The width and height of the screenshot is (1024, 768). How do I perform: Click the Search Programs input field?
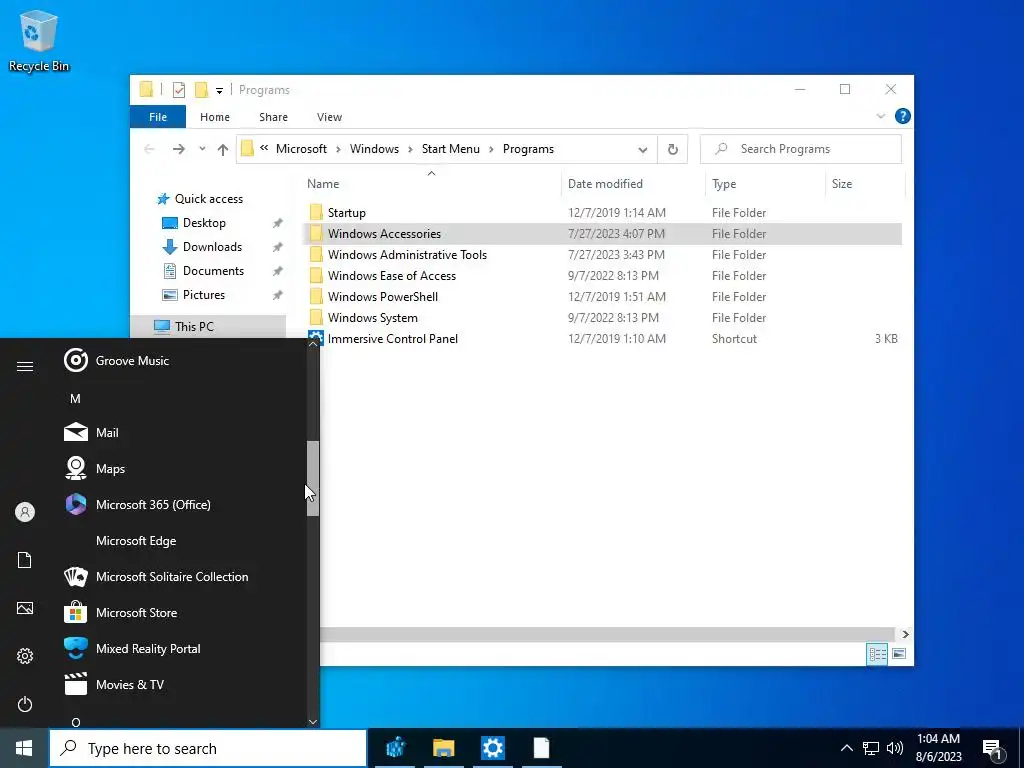pyautogui.click(x=801, y=149)
